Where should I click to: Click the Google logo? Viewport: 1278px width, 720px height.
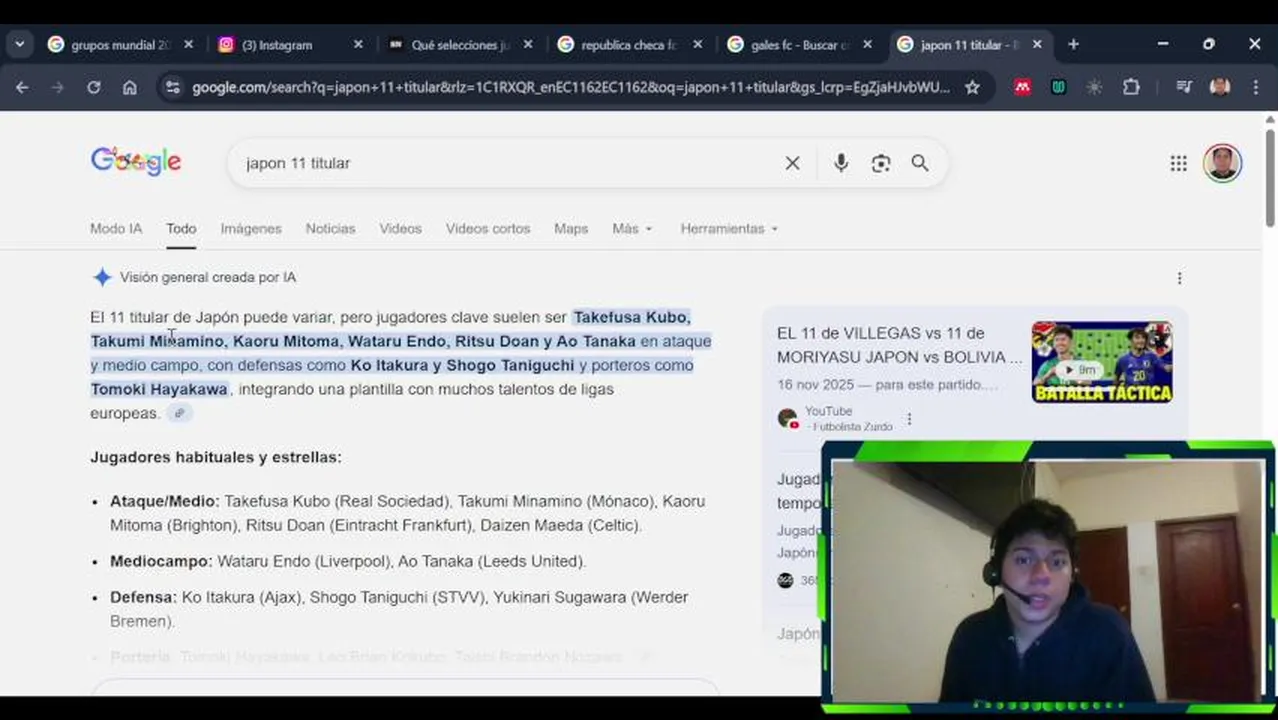(x=136, y=162)
